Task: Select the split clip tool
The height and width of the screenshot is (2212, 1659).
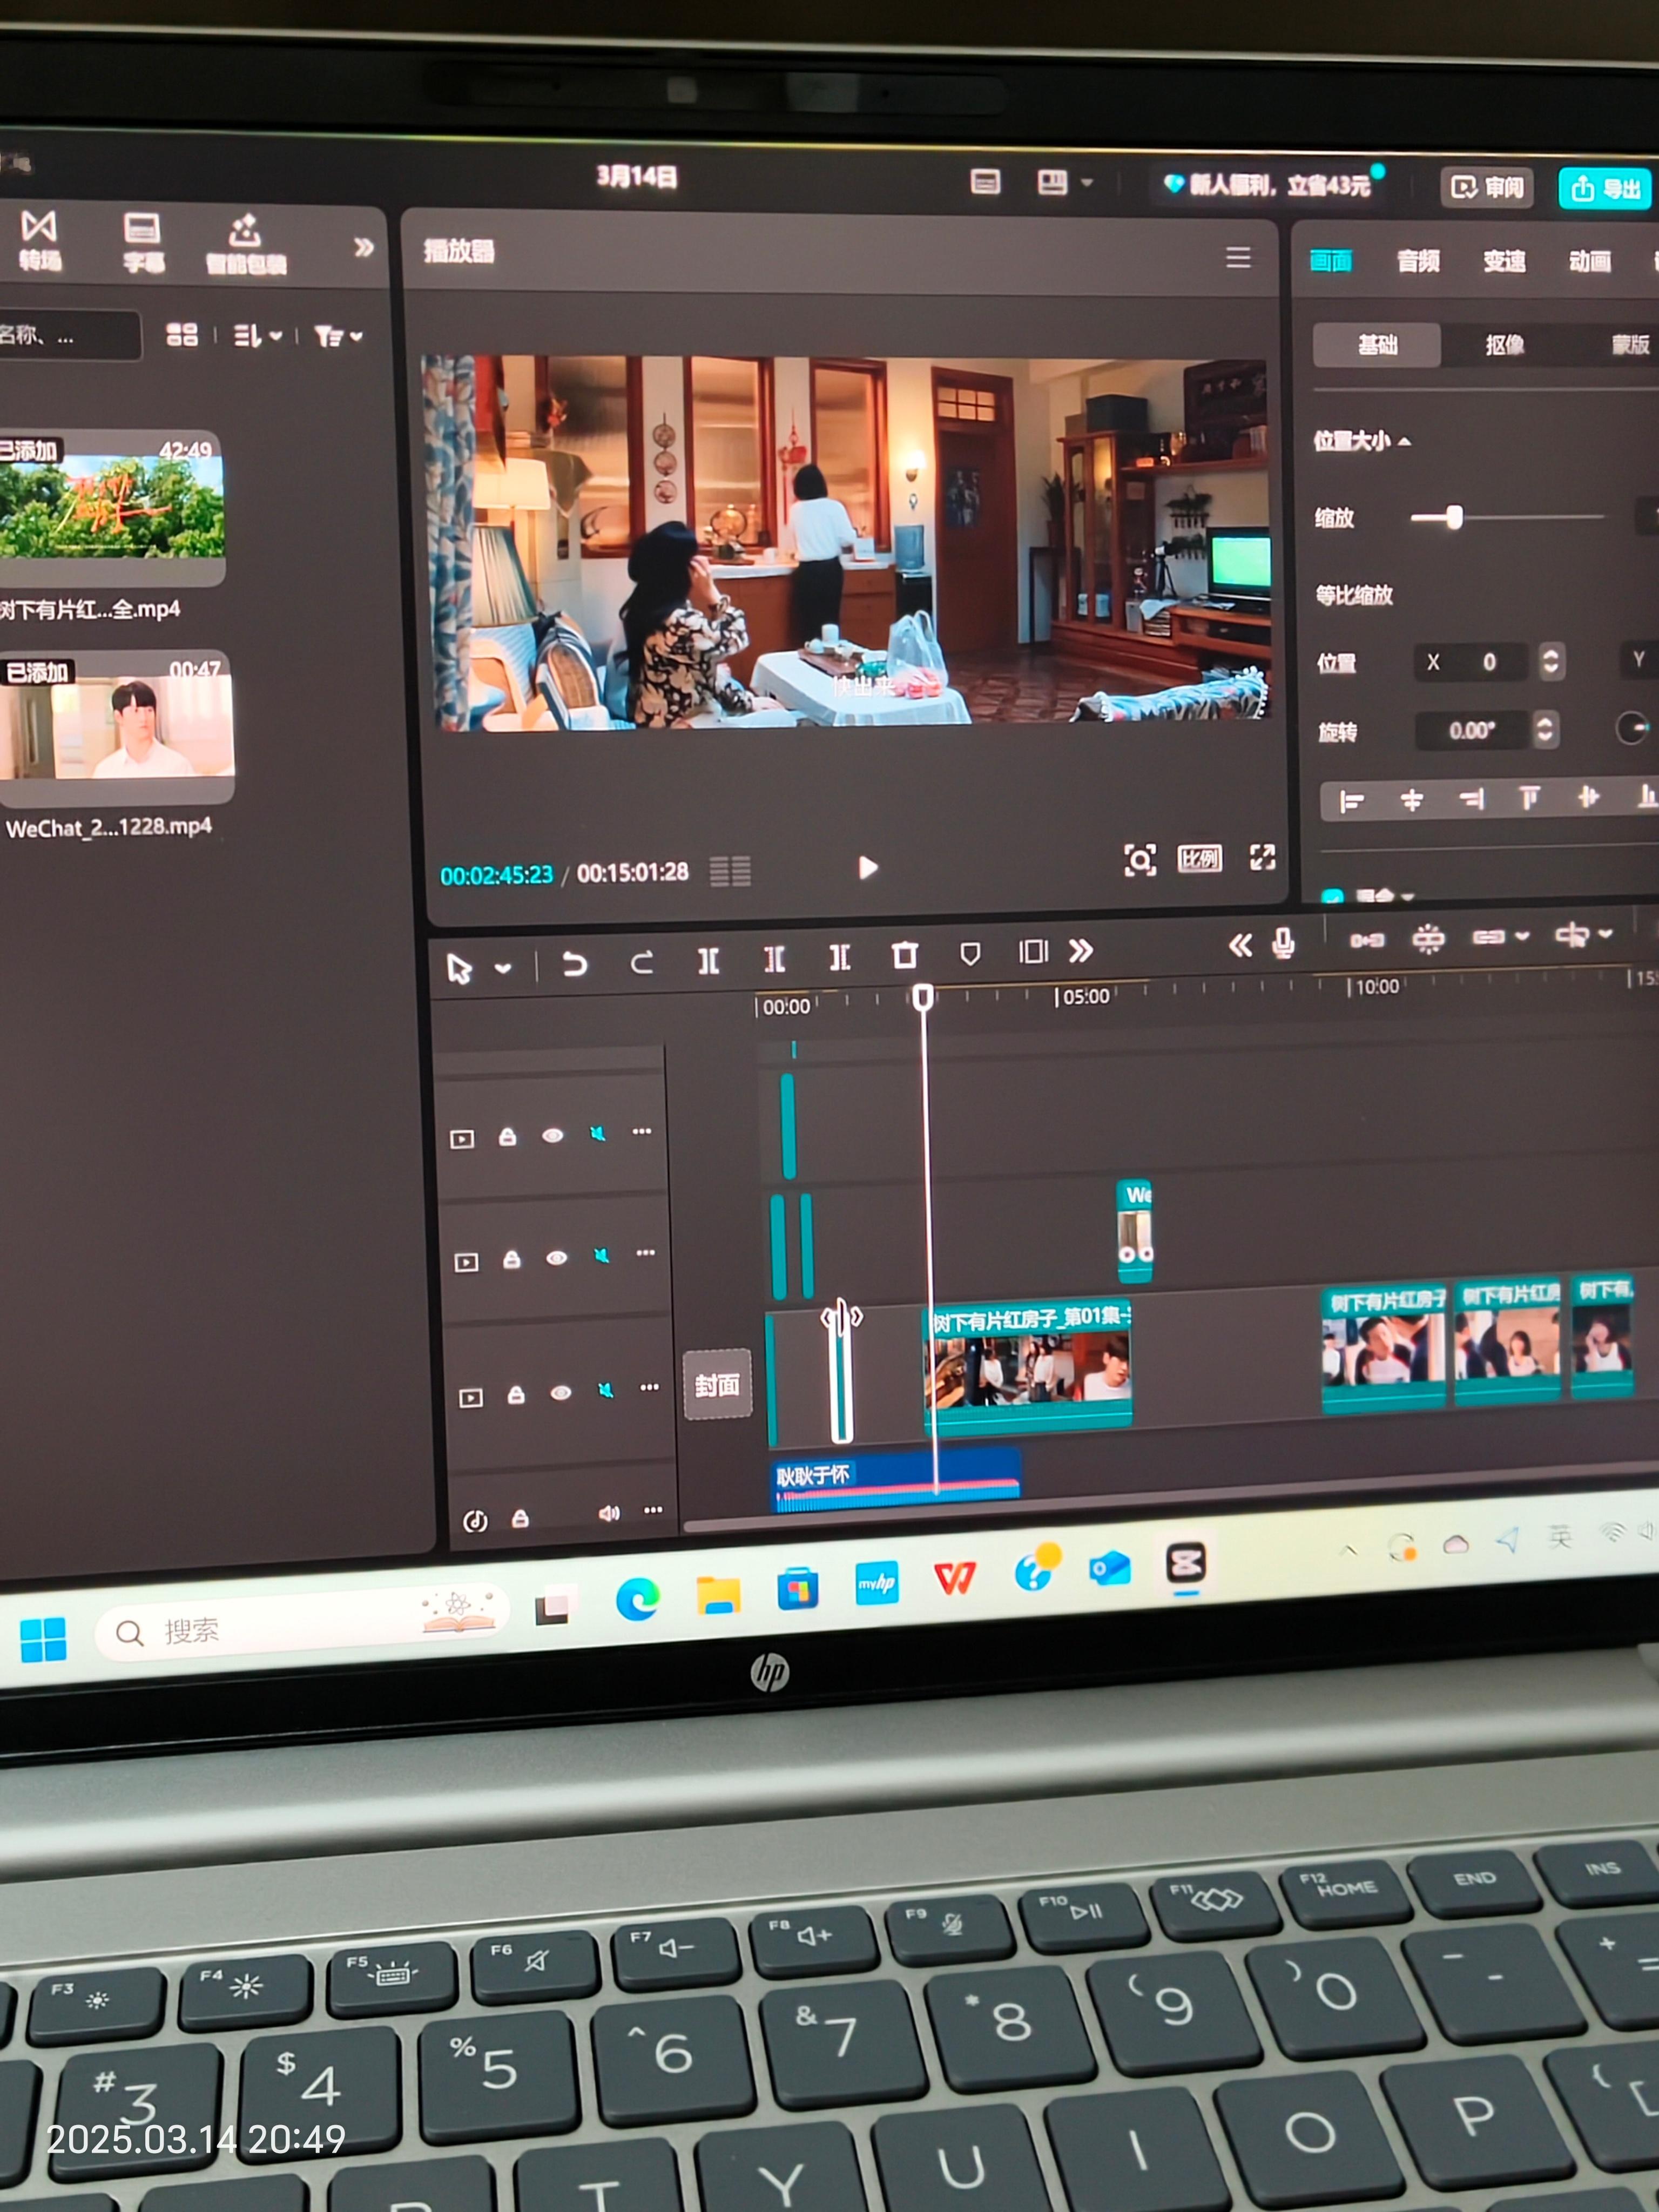Action: [708, 960]
